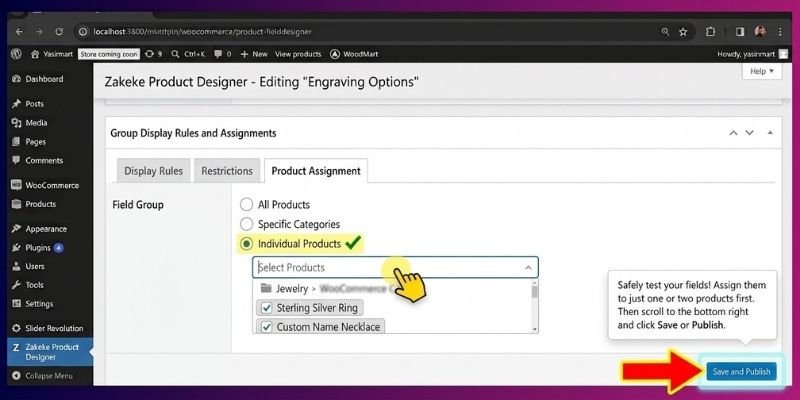Visit the Yasirmart site home link

pos(52,54)
